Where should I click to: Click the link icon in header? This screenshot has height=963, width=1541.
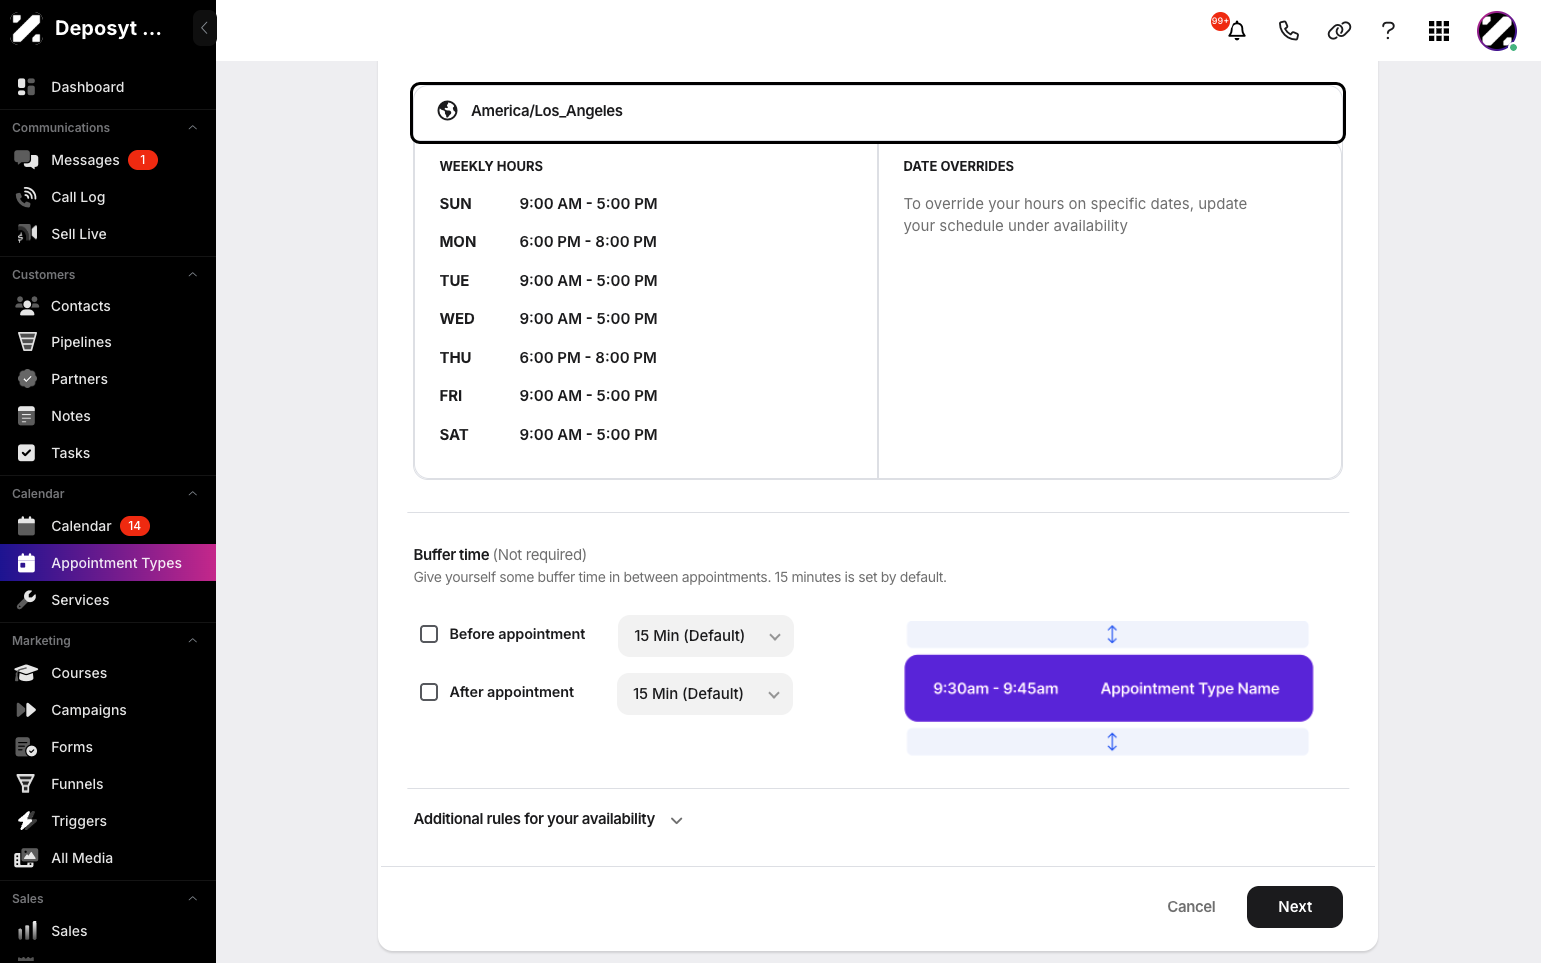coord(1339,31)
